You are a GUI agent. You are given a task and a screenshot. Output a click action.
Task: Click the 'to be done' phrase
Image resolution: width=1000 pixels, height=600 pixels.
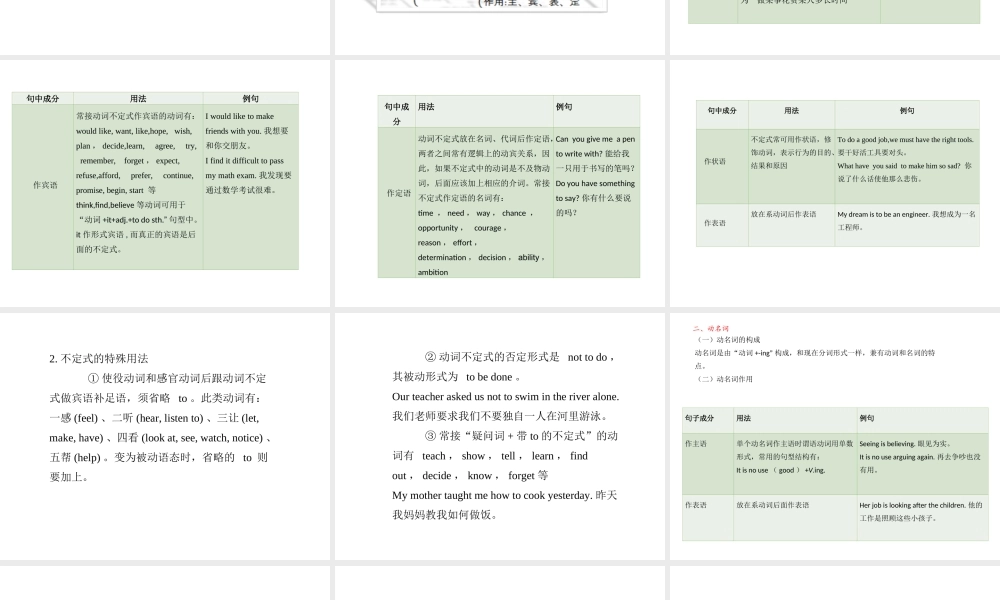pos(489,377)
